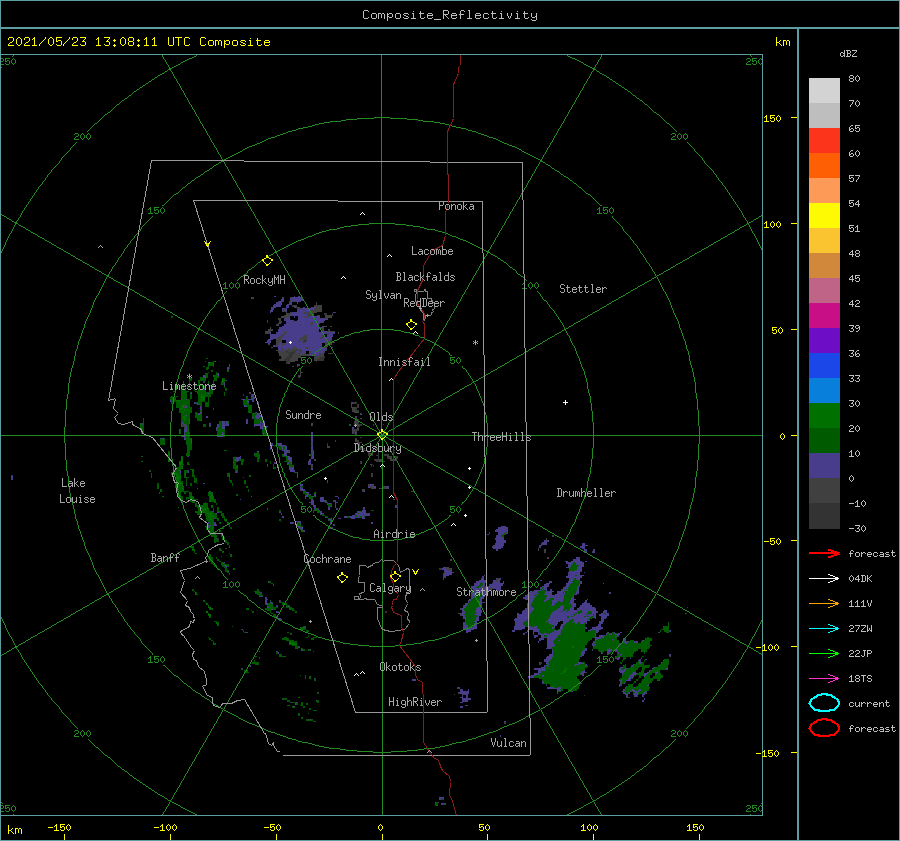Select the 20 dBZ green color swatch

click(824, 416)
